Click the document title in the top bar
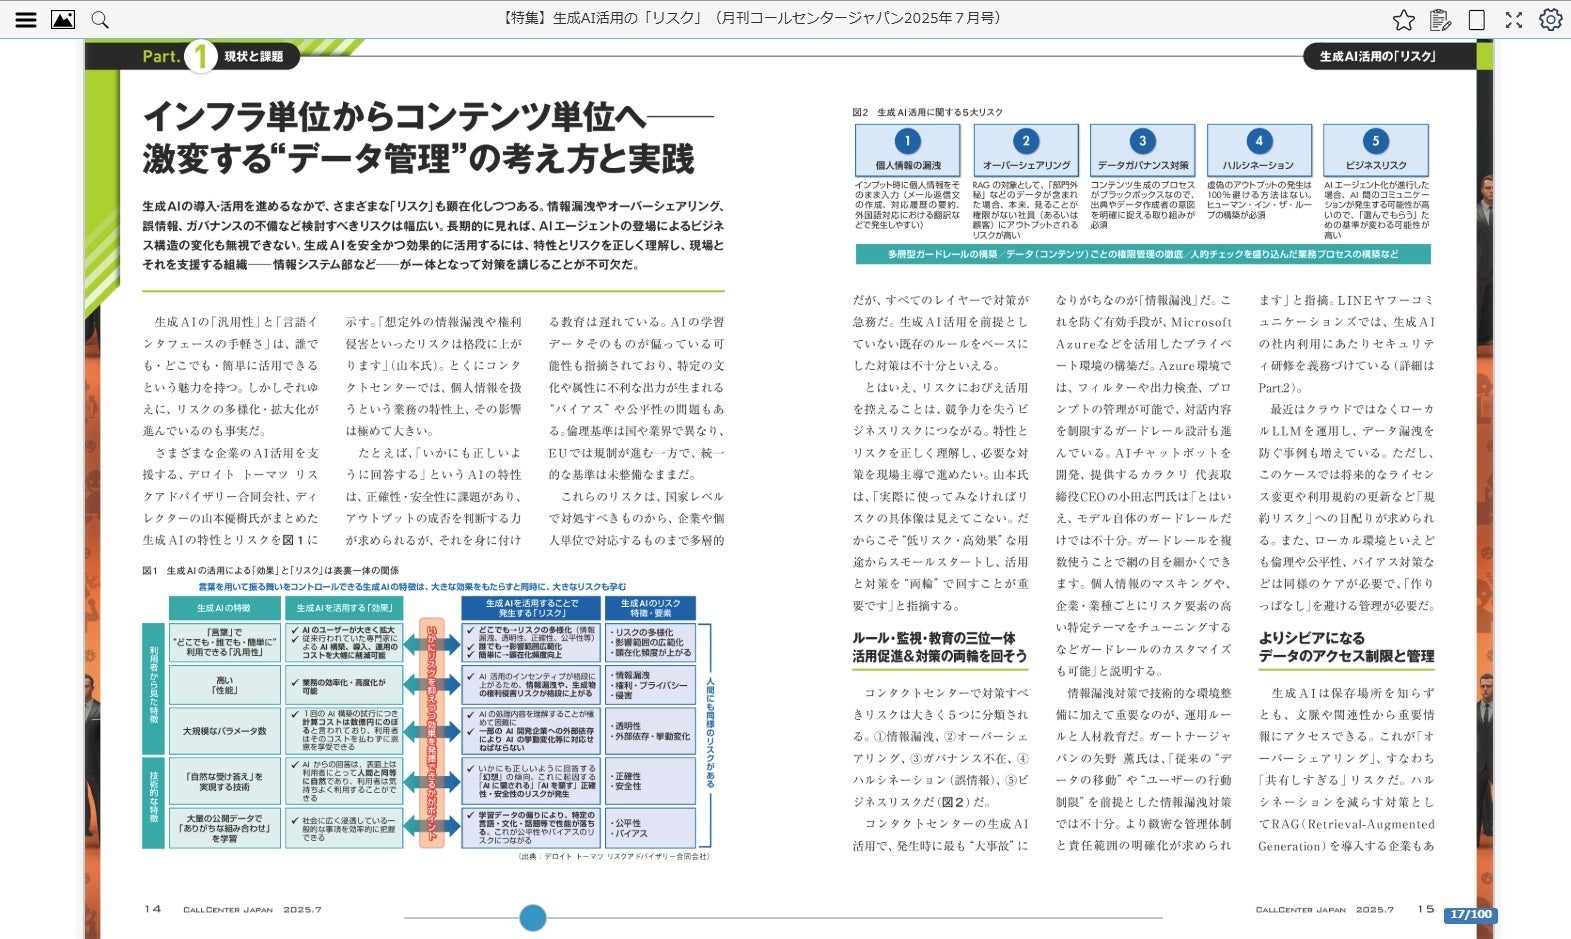This screenshot has height=939, width=1571. point(750,18)
